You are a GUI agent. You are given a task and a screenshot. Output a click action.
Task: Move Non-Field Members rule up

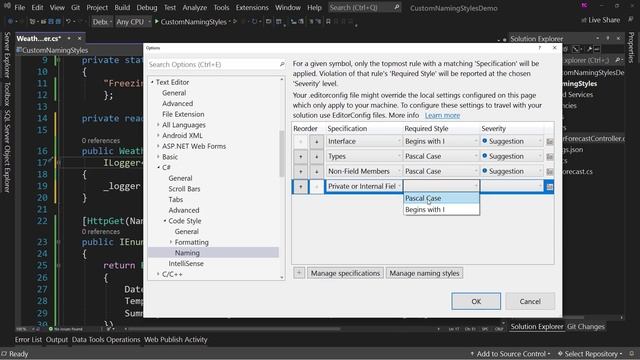click(301, 171)
